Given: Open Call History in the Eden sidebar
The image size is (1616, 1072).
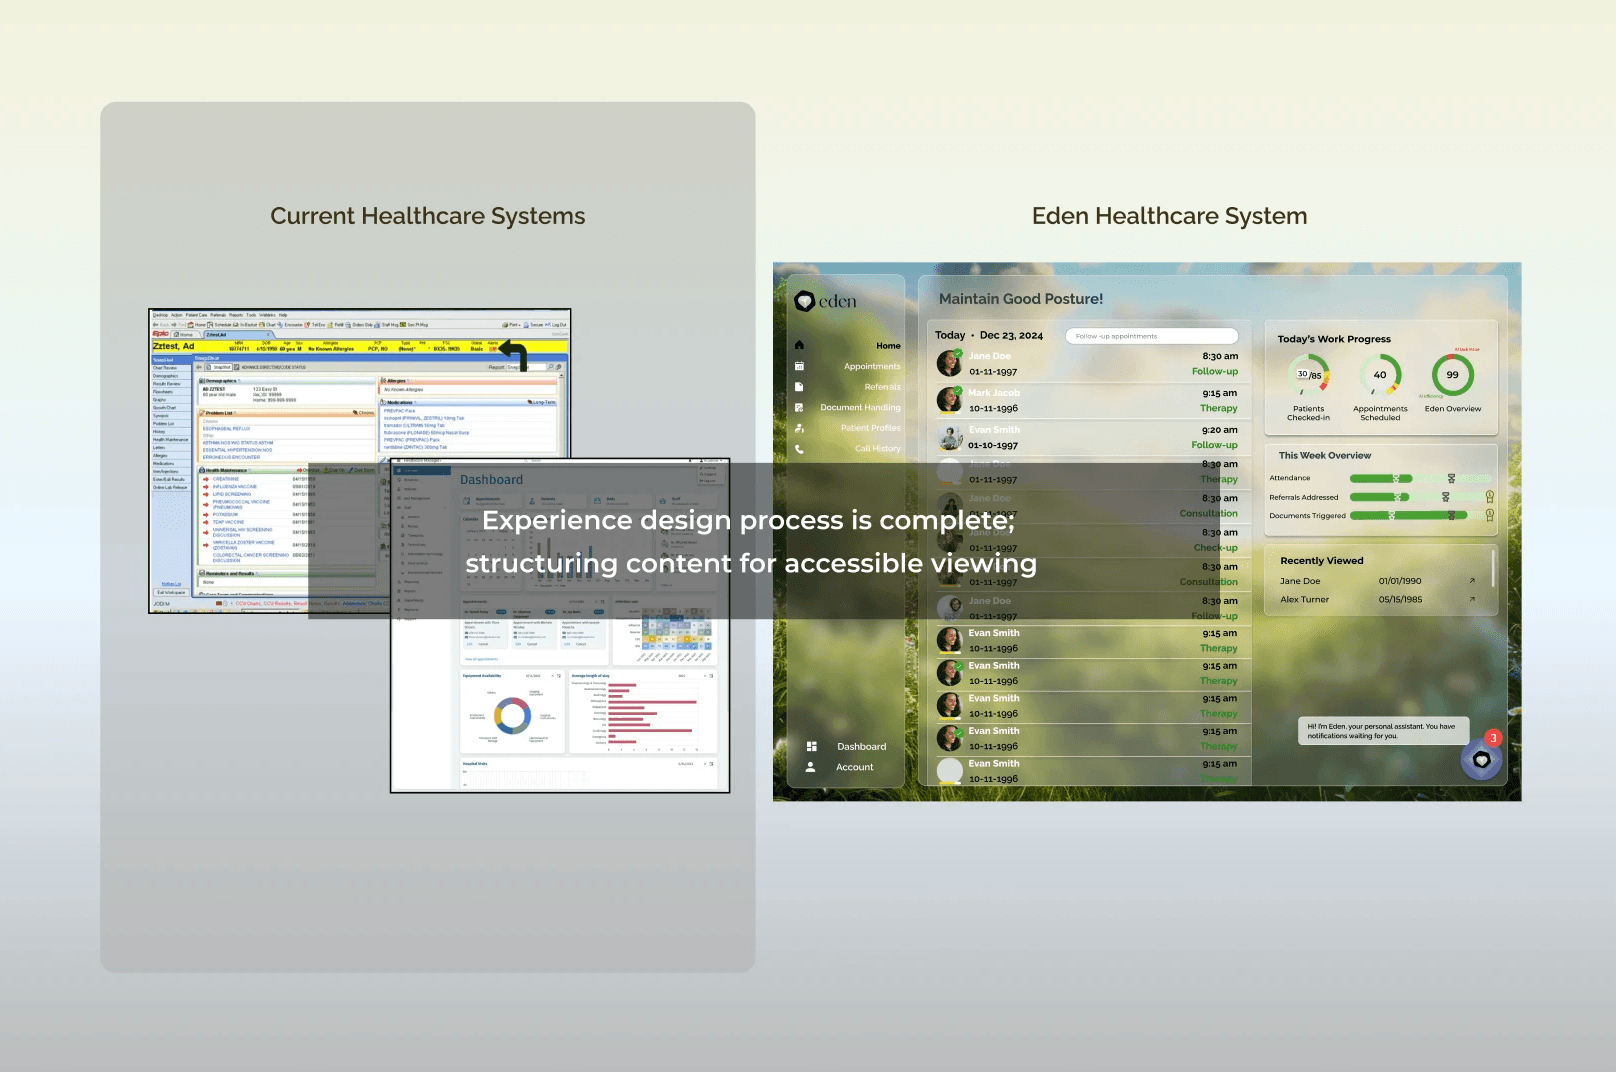Looking at the screenshot, I should (x=877, y=449).
